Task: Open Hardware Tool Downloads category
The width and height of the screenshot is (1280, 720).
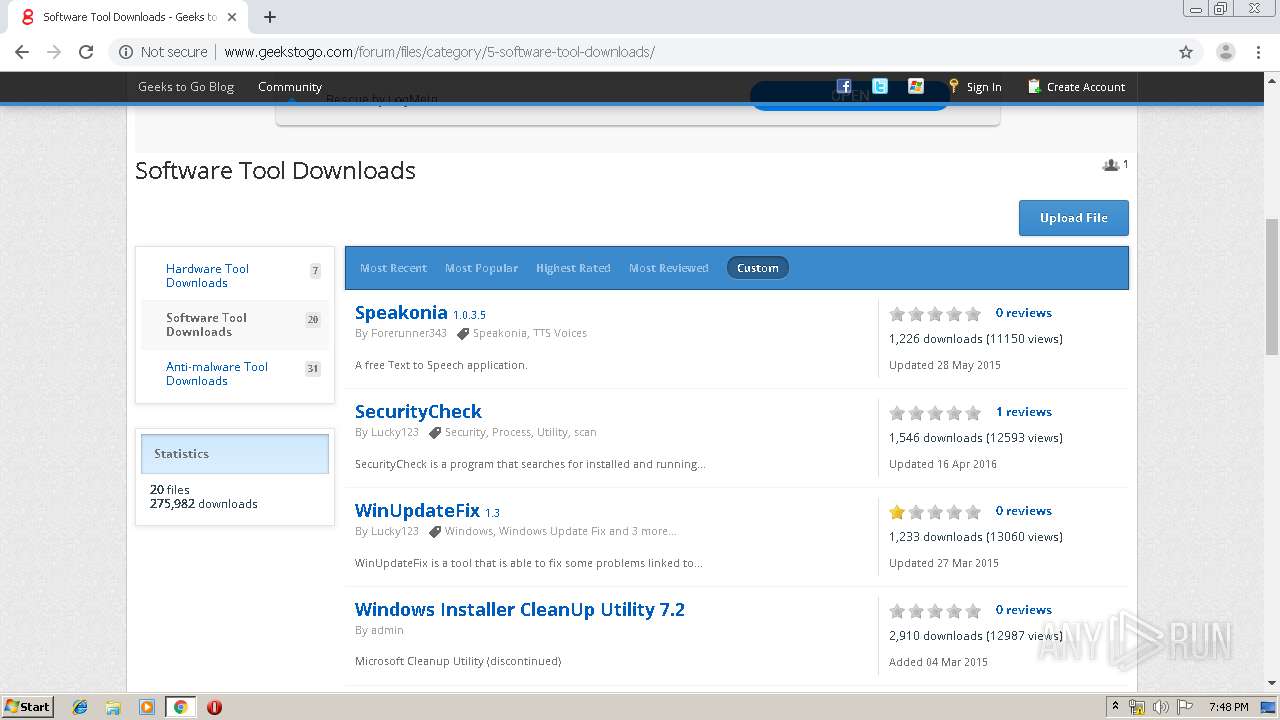Action: point(207,276)
